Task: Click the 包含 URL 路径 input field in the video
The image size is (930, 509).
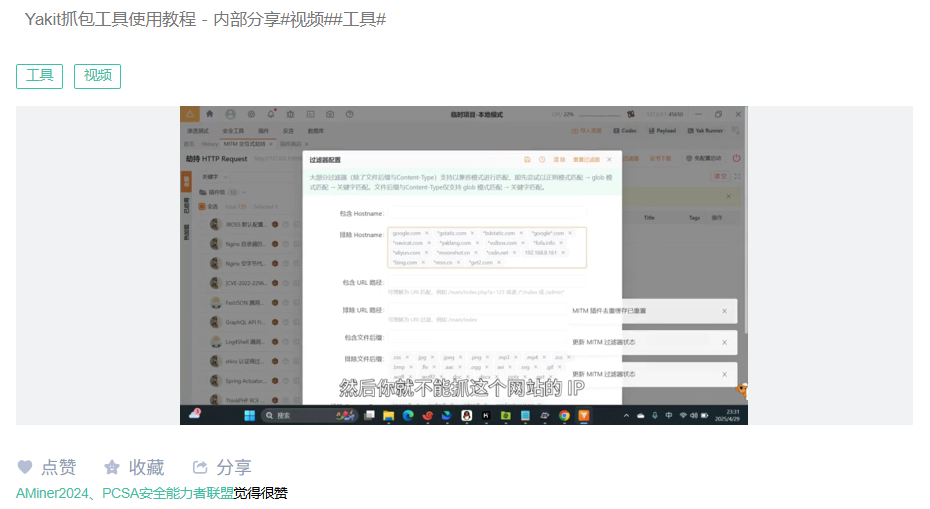Action: pyautogui.click(x=486, y=282)
